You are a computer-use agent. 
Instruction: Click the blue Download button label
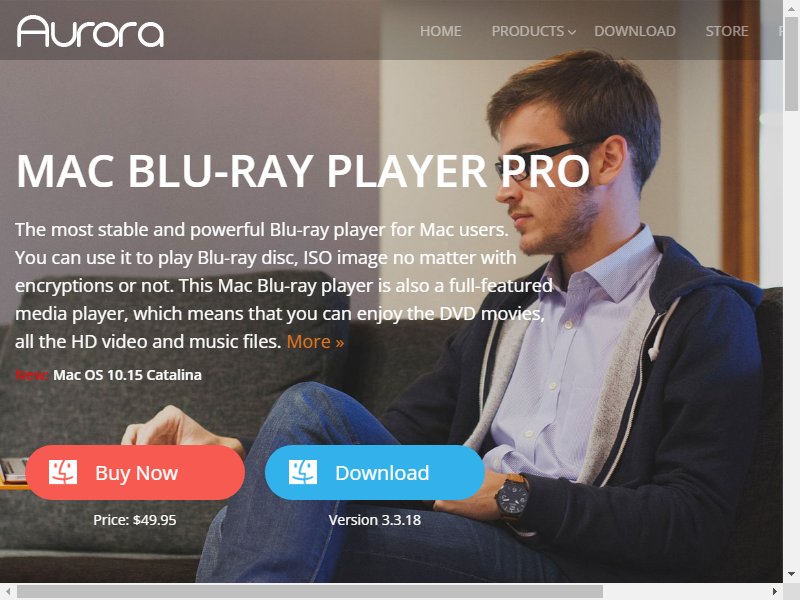(x=382, y=473)
